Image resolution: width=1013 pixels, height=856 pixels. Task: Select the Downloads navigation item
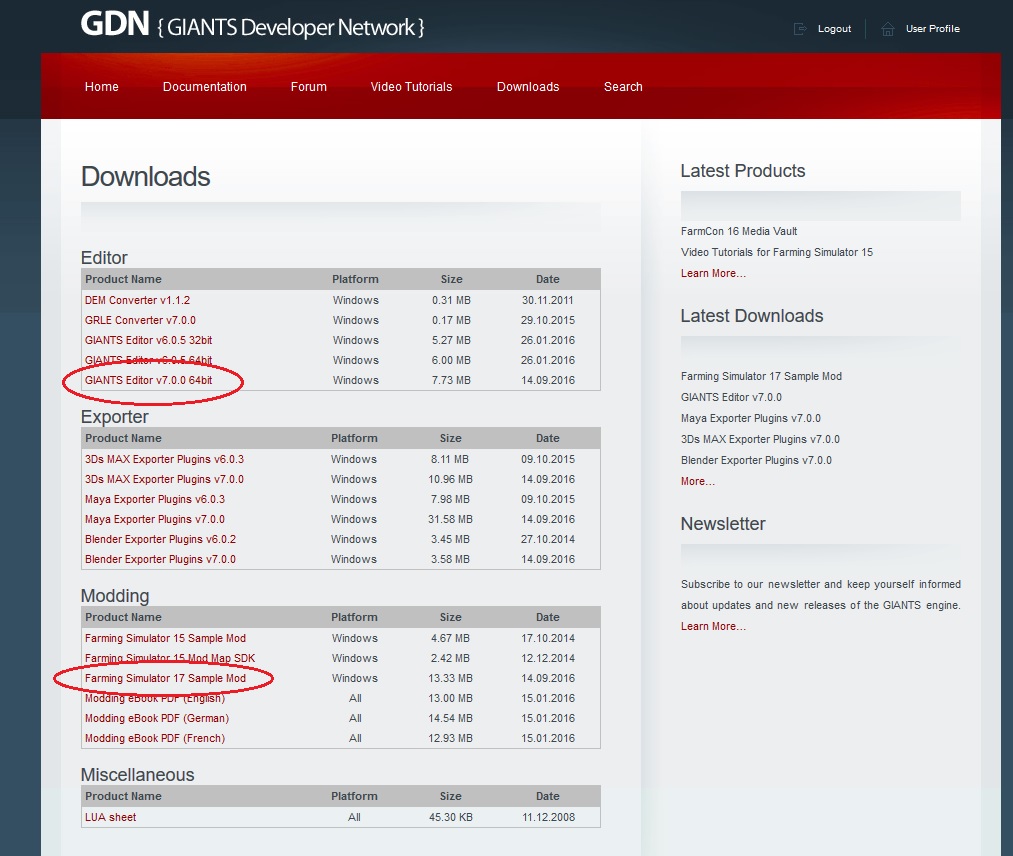528,87
